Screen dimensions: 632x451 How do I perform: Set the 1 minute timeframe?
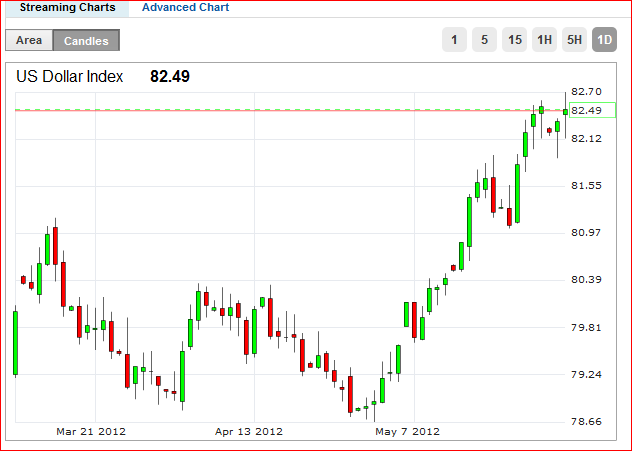point(454,39)
